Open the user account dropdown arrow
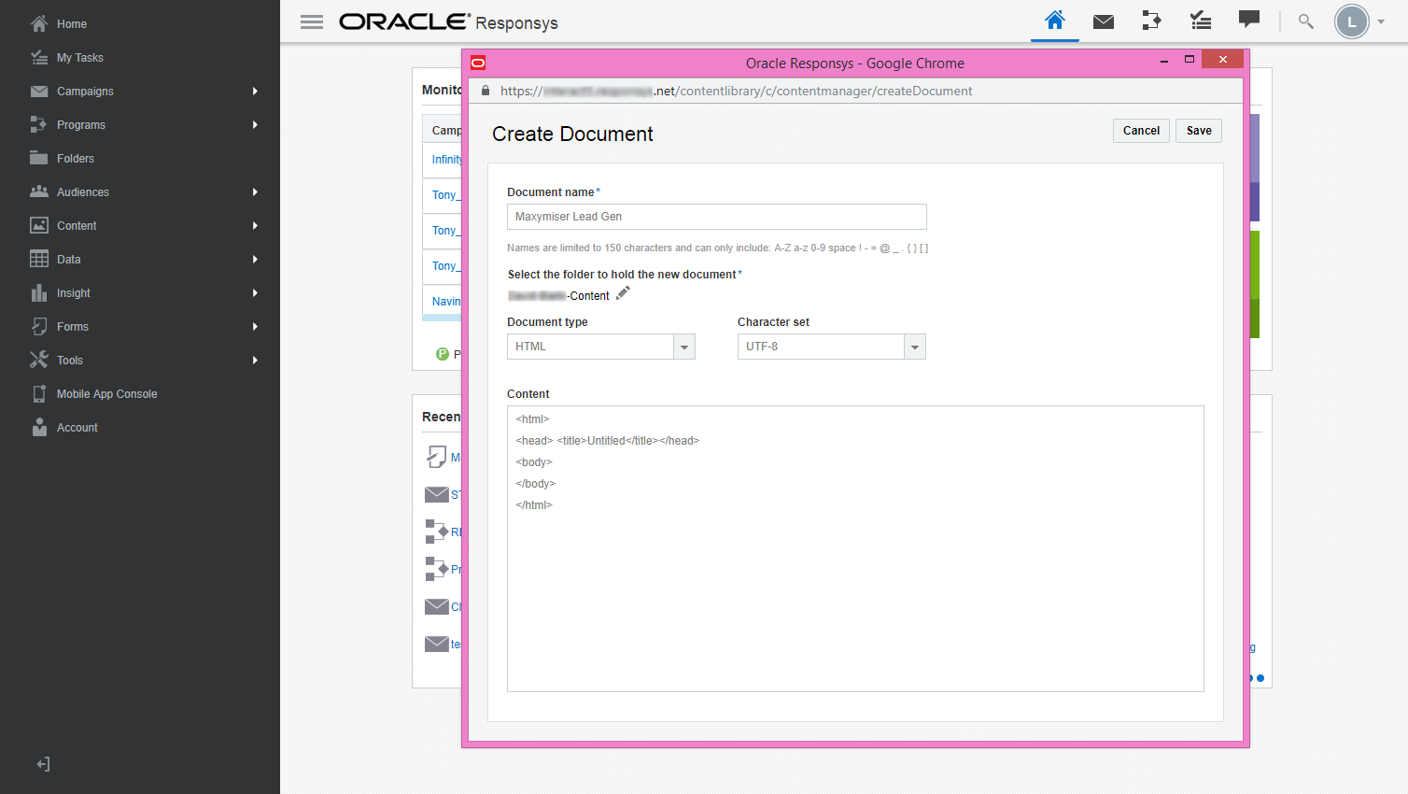The width and height of the screenshot is (1408, 794). coord(1381,22)
